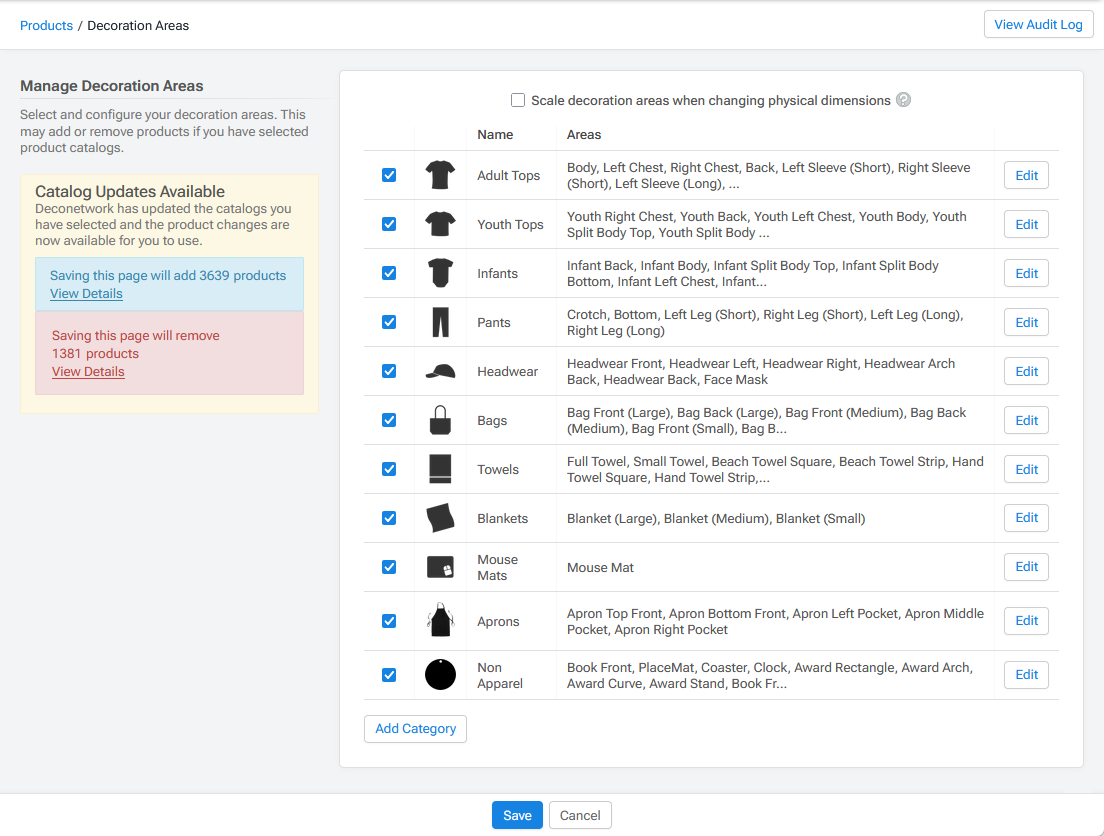Click the Aprons category icon
Viewport: 1104px width, 836px height.
pyautogui.click(x=440, y=621)
